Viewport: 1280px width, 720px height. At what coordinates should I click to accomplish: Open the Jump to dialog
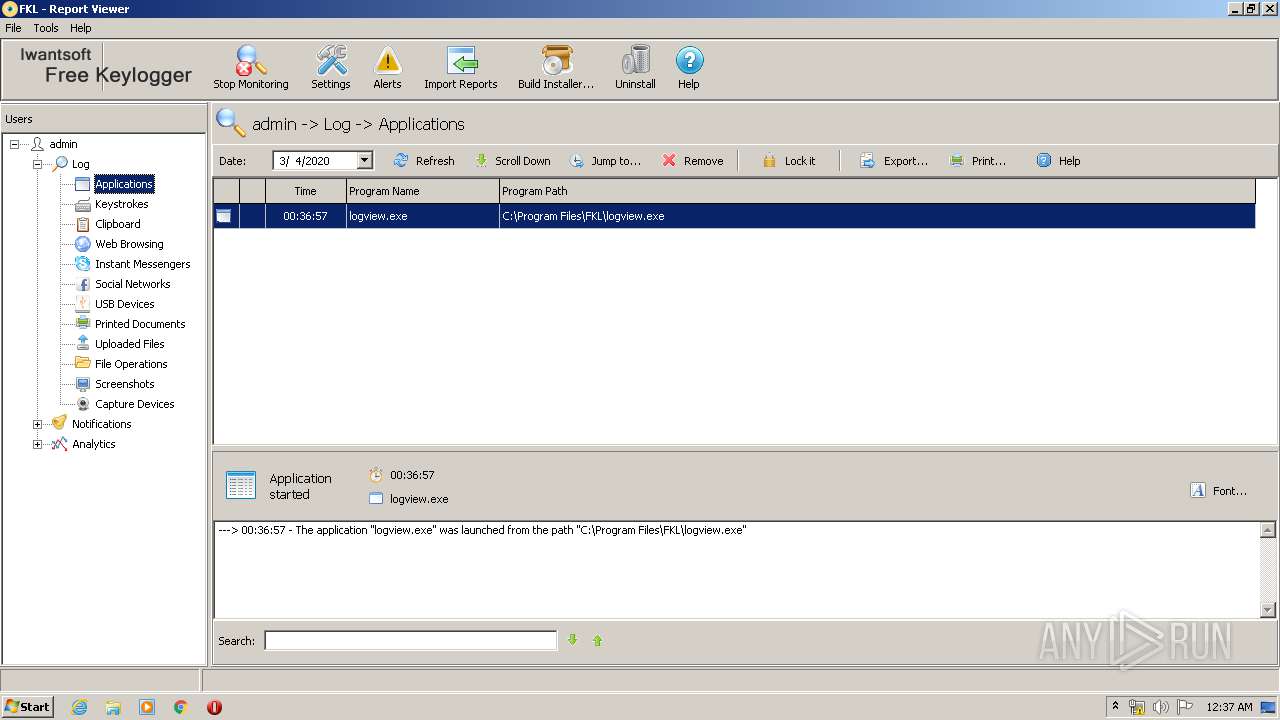coord(605,161)
